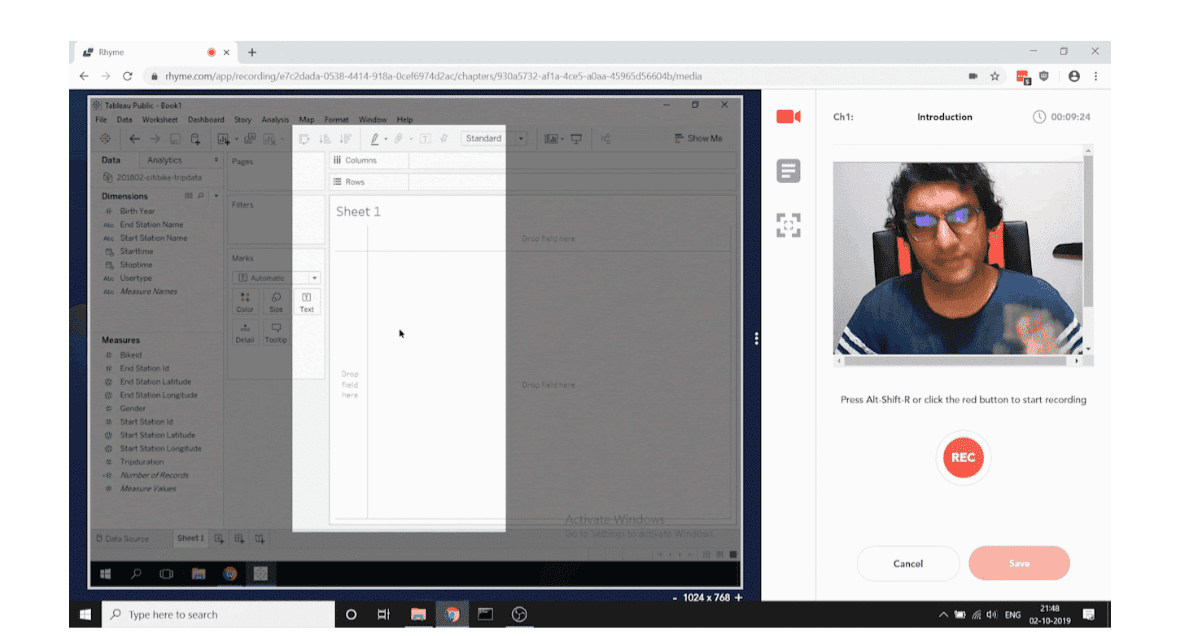Click the Highlight pen icon in toolbar
This screenshot has width=1194, height=636.
coord(375,139)
